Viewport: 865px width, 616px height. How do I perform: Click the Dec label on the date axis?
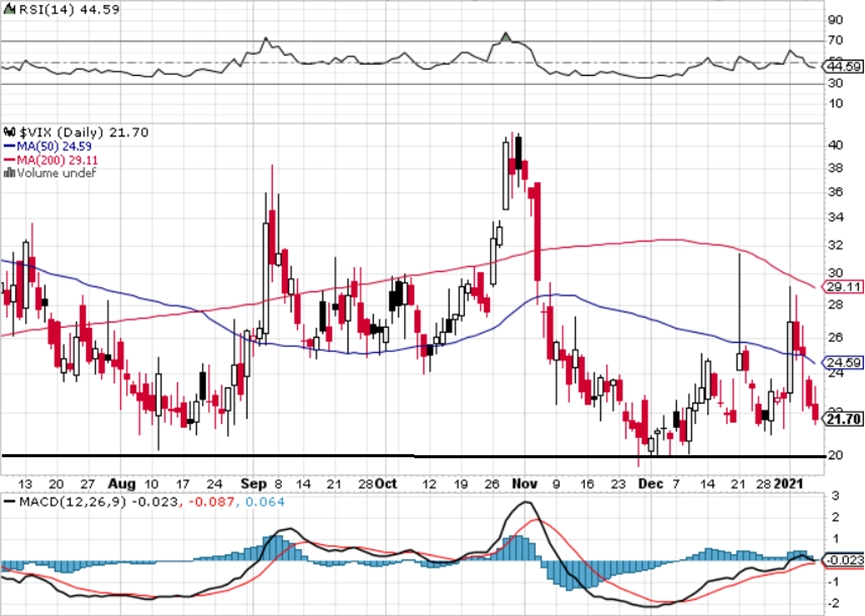coord(650,484)
